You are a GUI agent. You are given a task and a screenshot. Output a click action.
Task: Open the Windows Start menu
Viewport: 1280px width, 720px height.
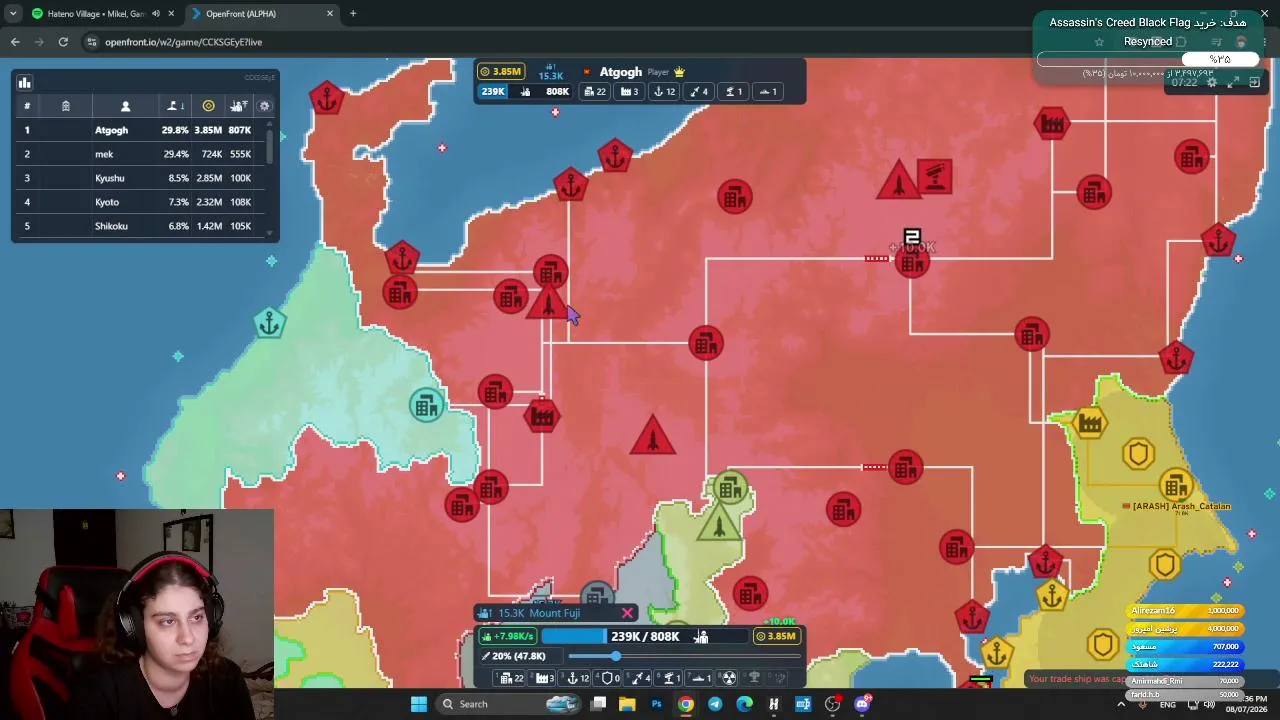[419, 704]
